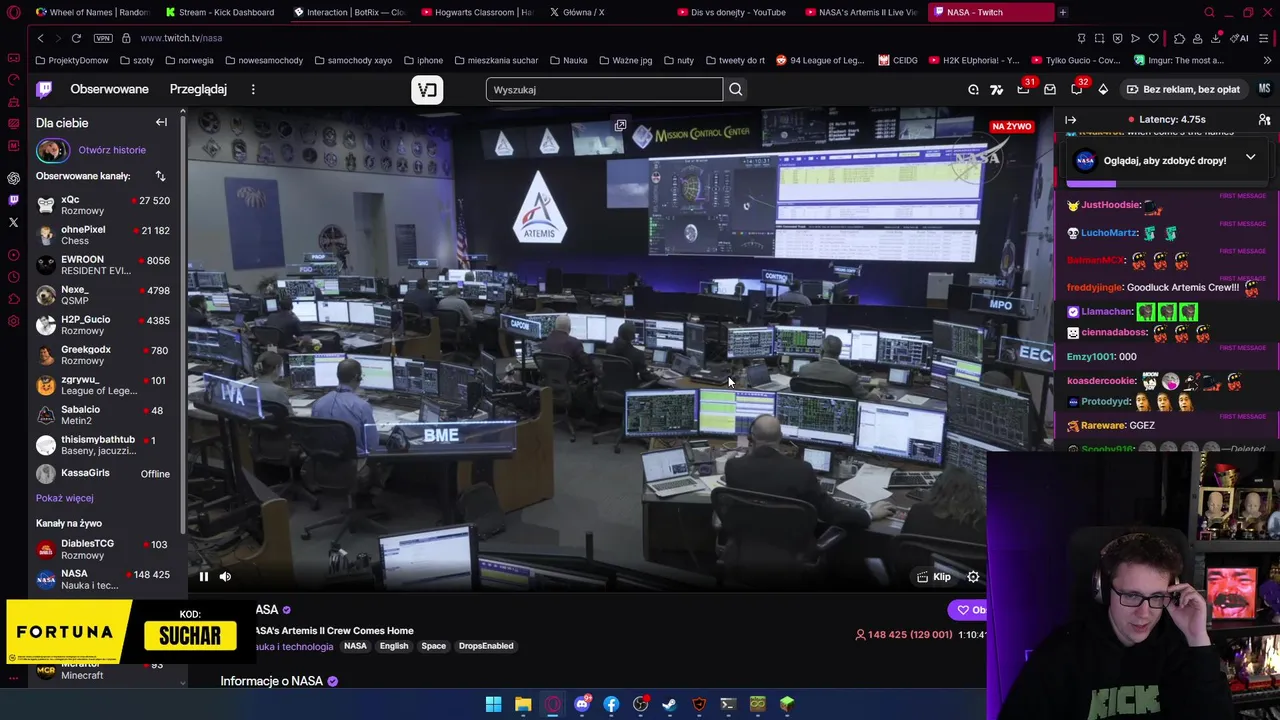This screenshot has width=1280, height=720.
Task: Mute the stream with the speaker icon
Action: click(225, 576)
